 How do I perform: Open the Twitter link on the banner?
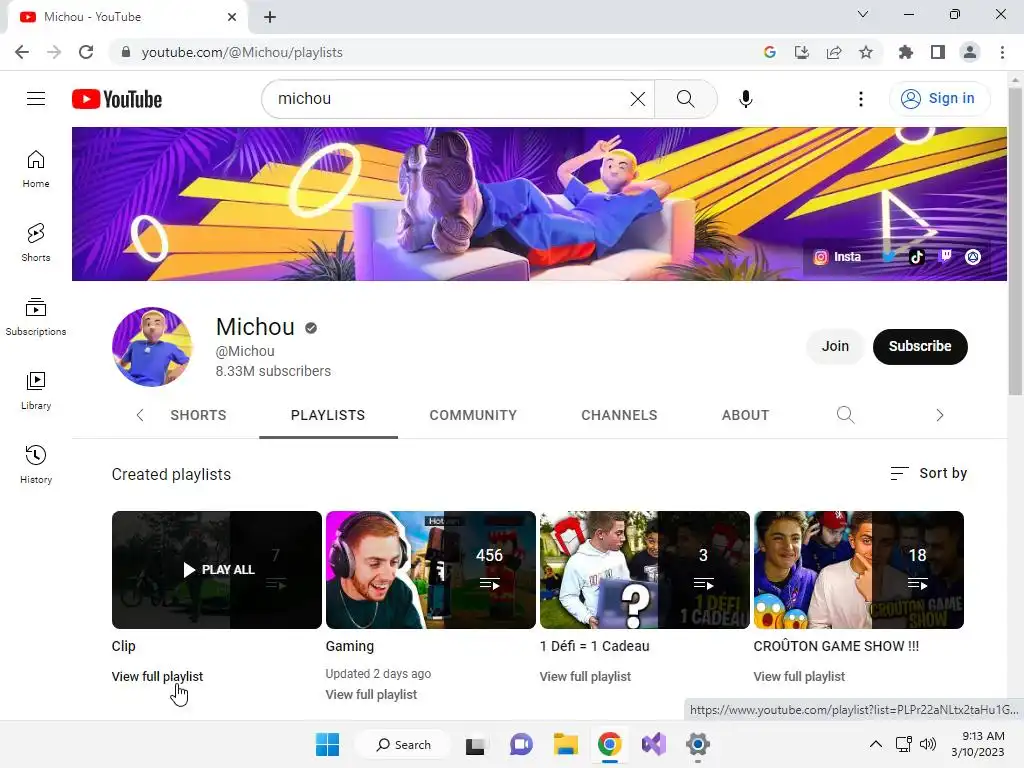click(x=888, y=257)
